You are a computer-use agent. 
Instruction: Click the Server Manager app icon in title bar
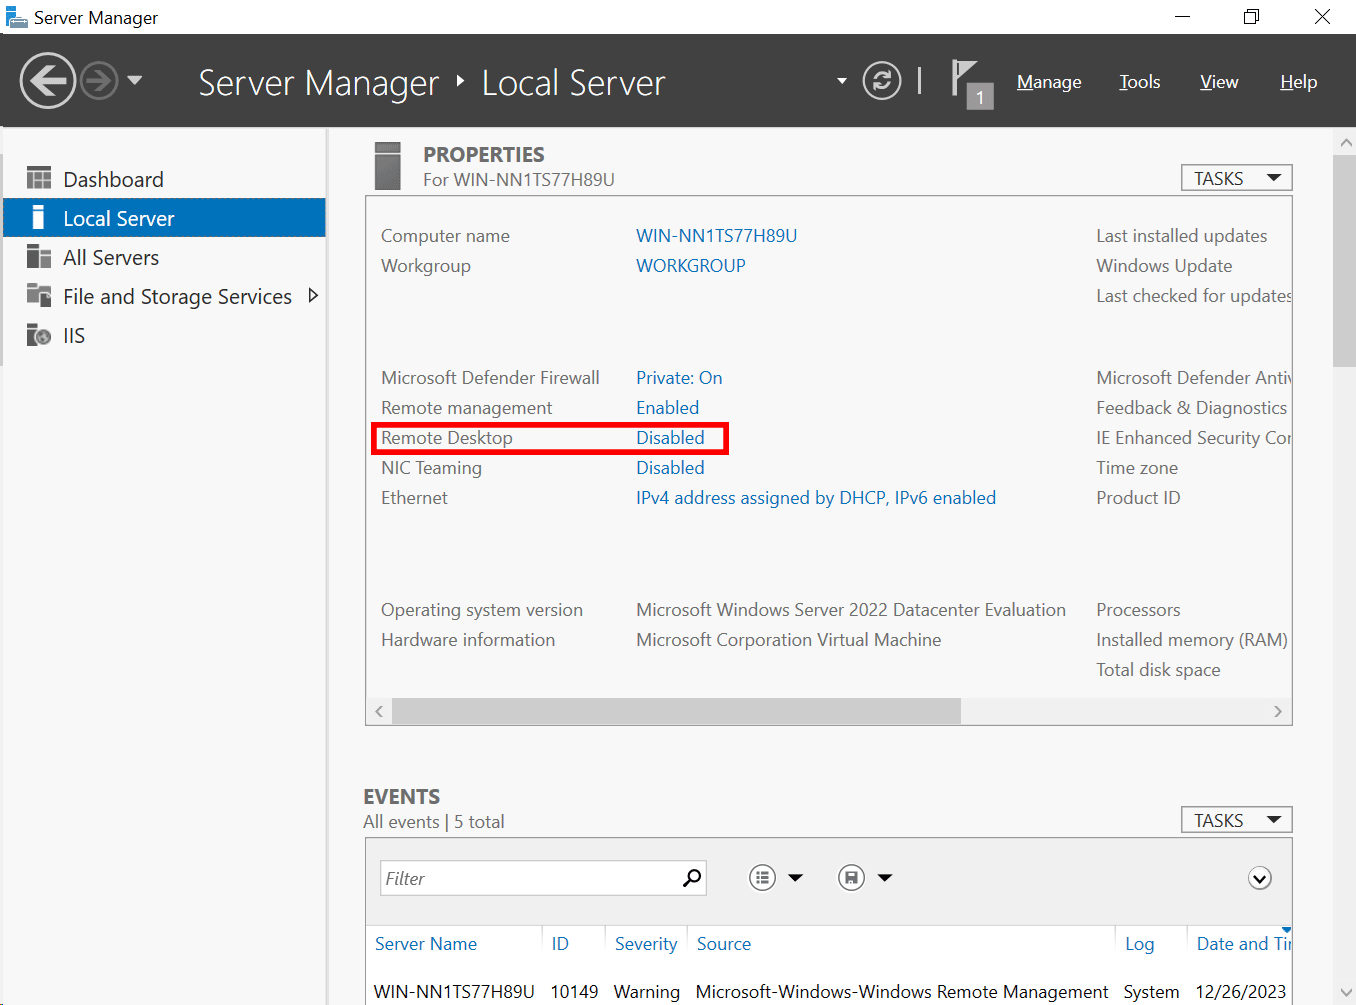click(x=16, y=17)
